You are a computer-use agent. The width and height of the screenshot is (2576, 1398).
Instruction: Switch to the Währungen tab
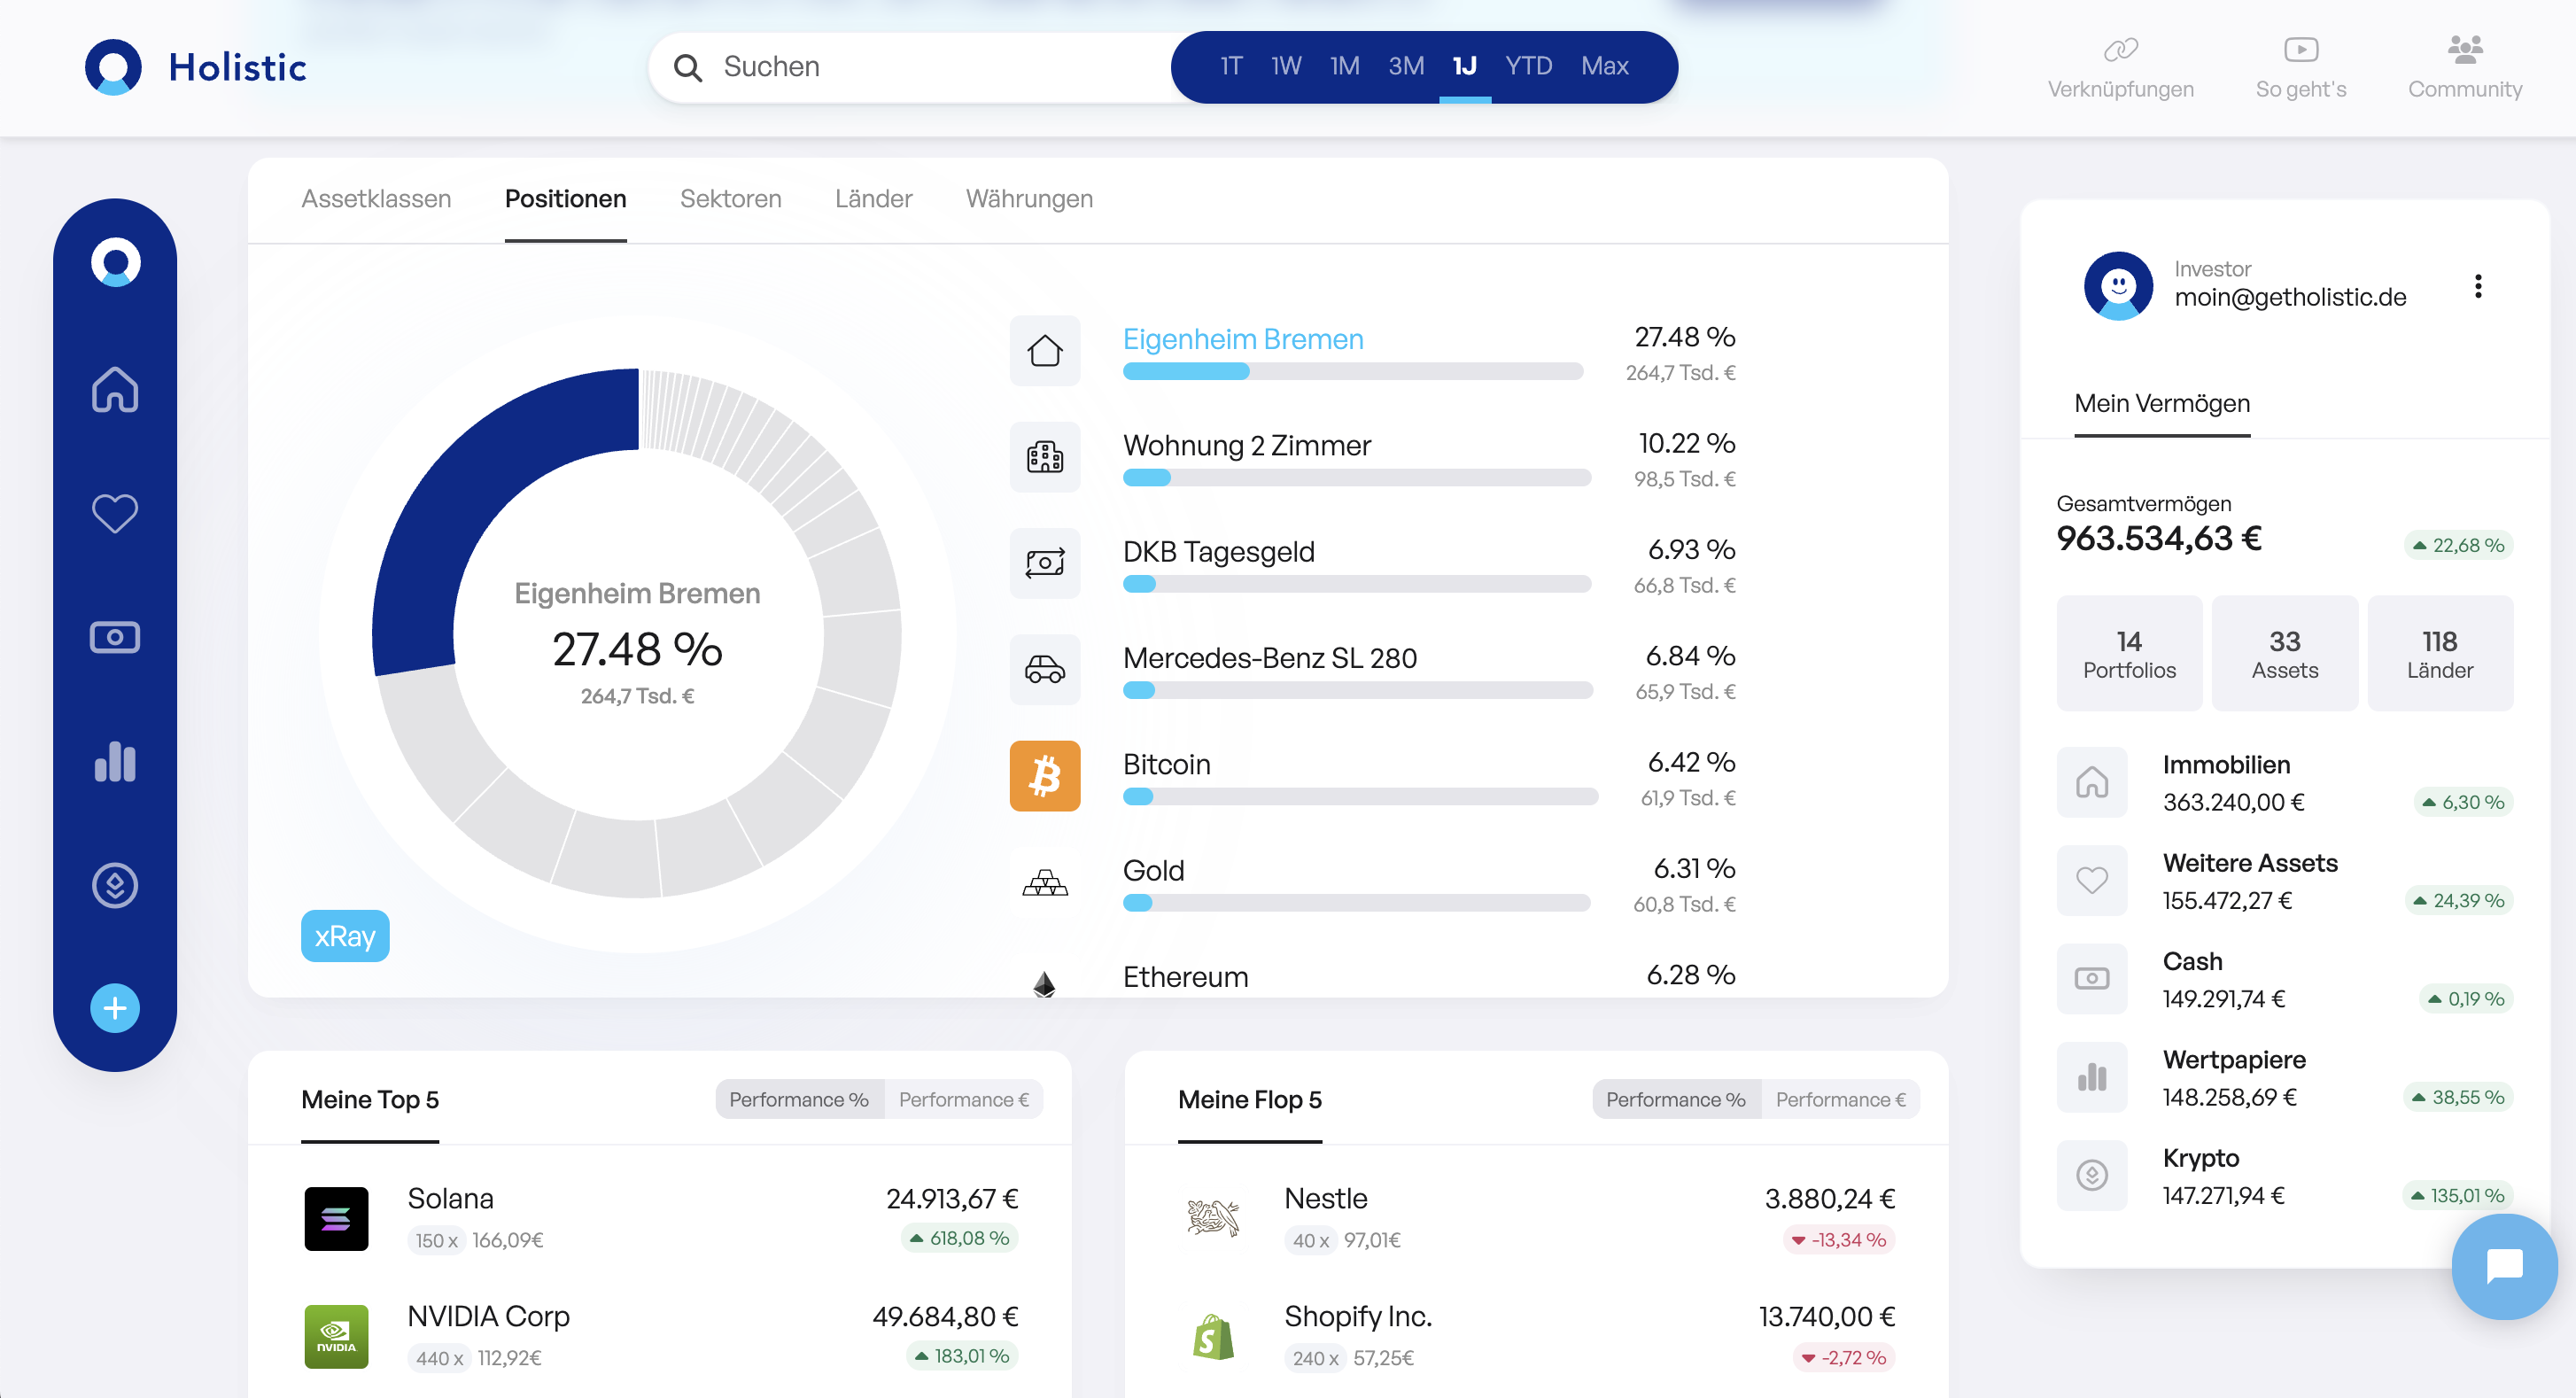(x=1029, y=199)
